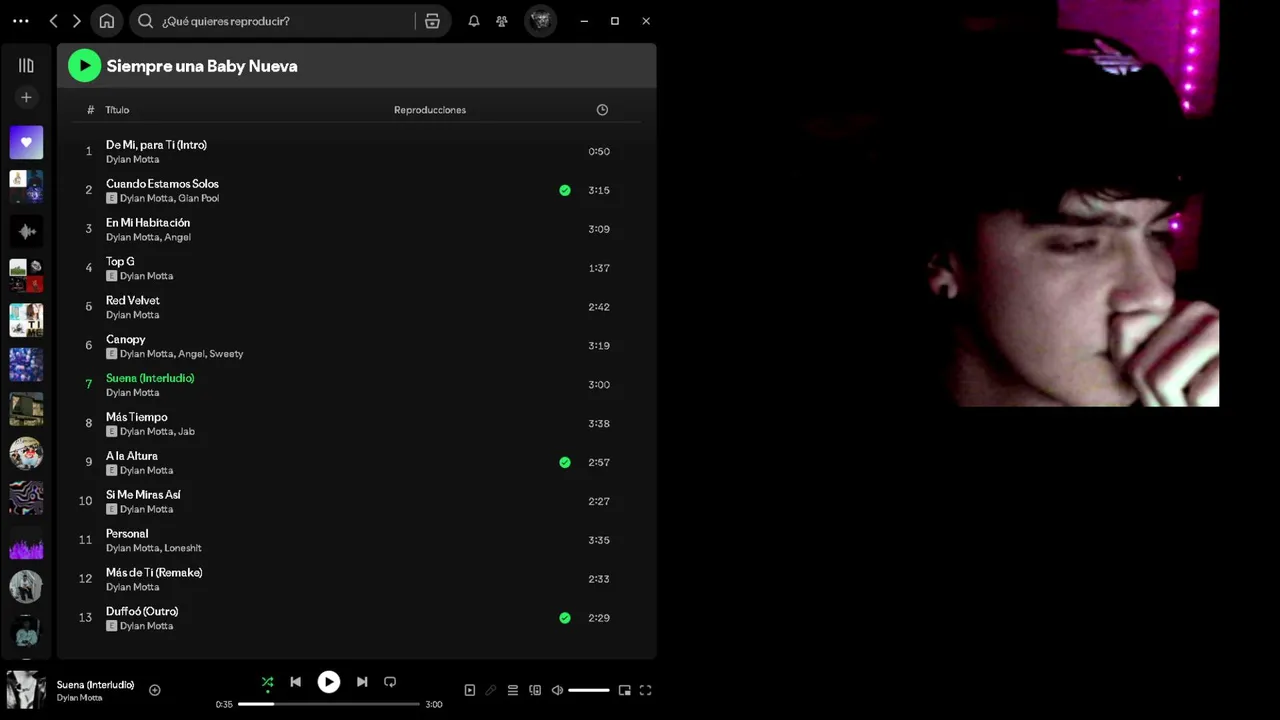Click the magnifier search icon
The image size is (1280, 720).
145,21
